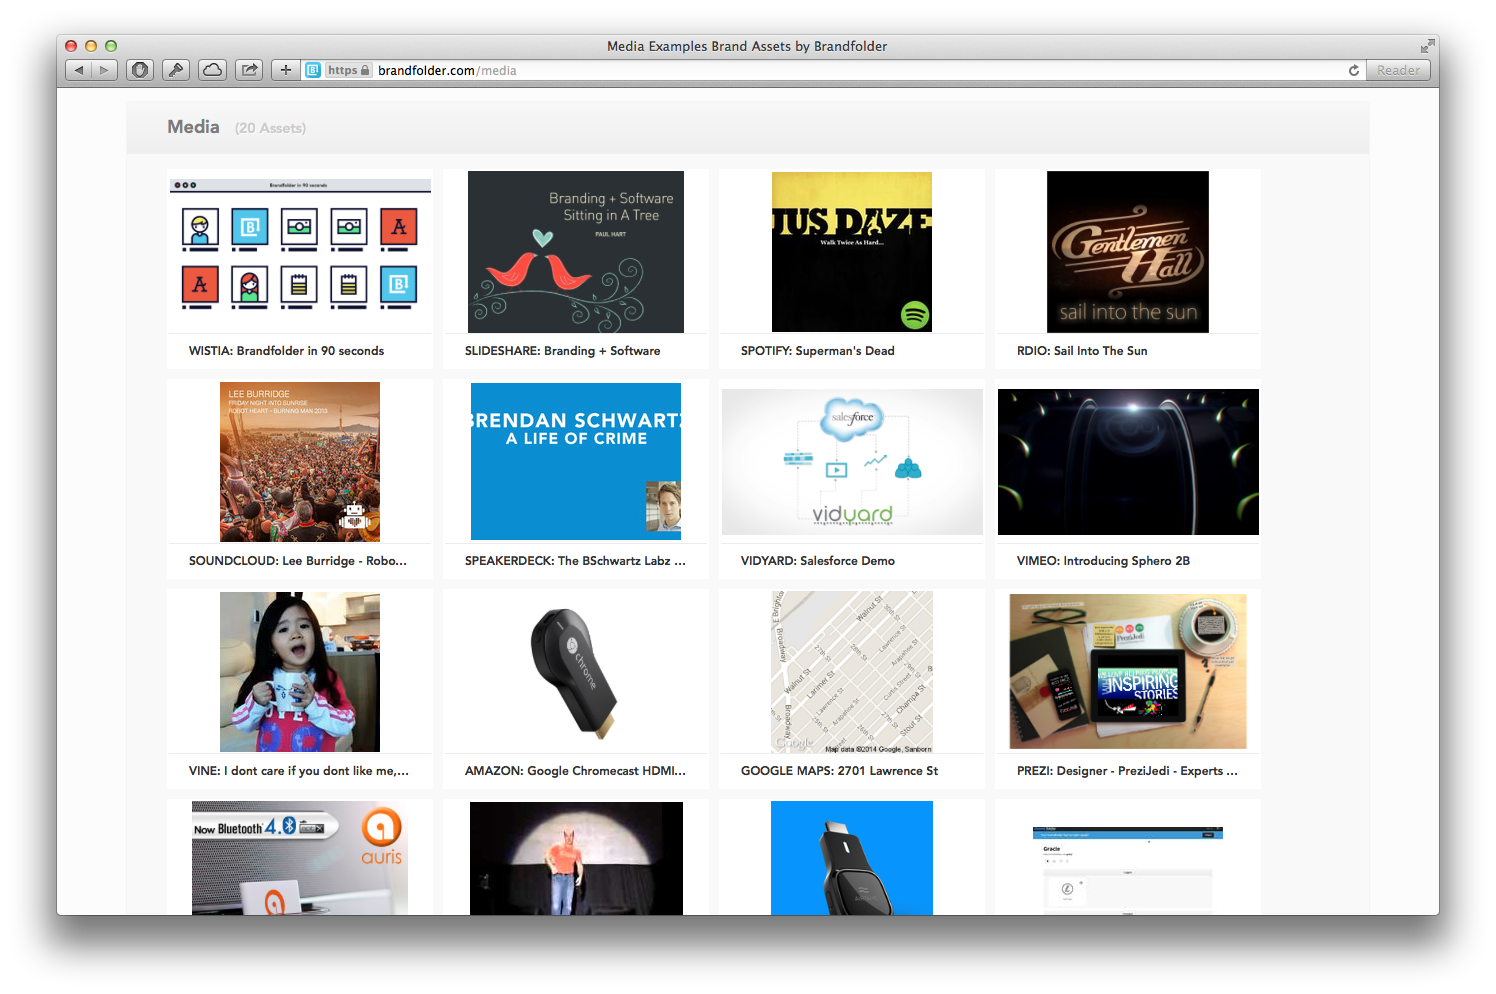
Task: Open the Lee Burridge SoundCloud thumbnail
Action: pos(300,462)
